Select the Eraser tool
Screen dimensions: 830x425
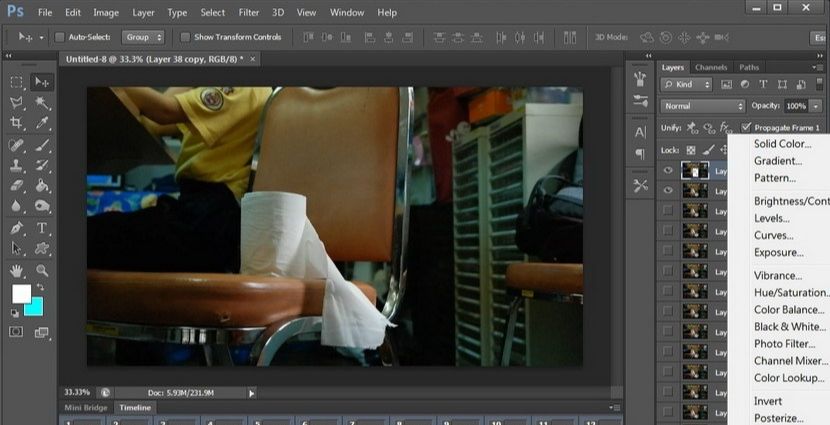point(16,185)
